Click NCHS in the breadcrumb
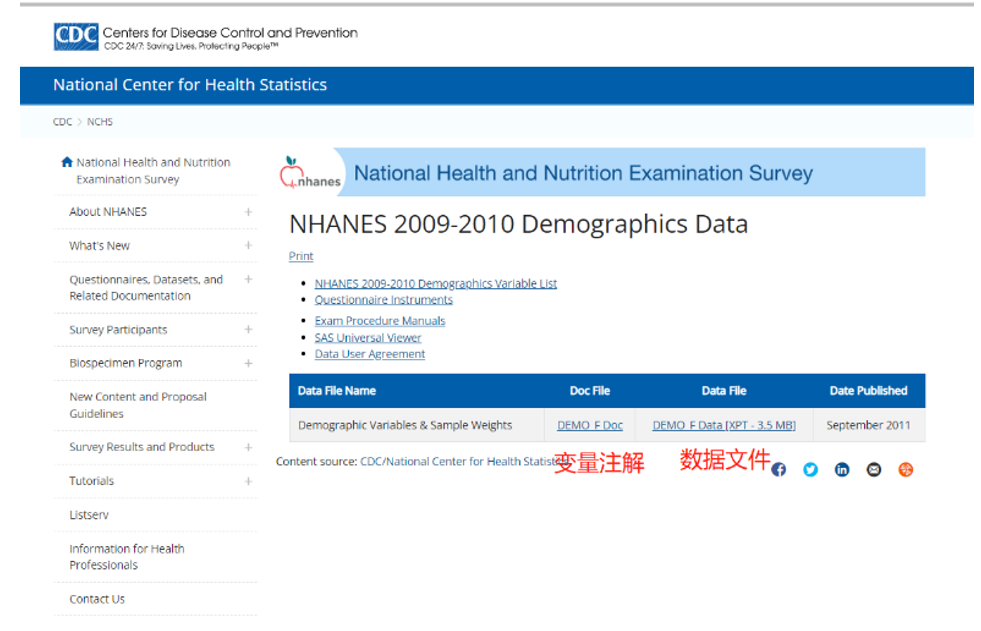 coord(99,121)
